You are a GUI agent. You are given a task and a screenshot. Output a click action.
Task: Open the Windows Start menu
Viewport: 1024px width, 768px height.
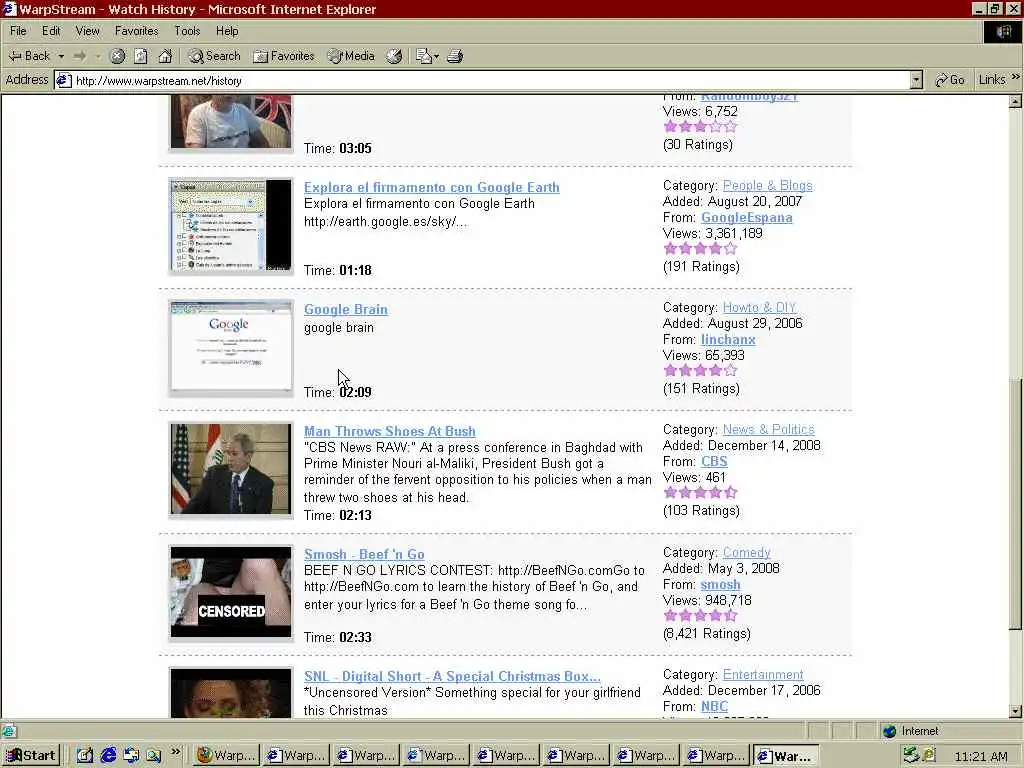coord(31,756)
